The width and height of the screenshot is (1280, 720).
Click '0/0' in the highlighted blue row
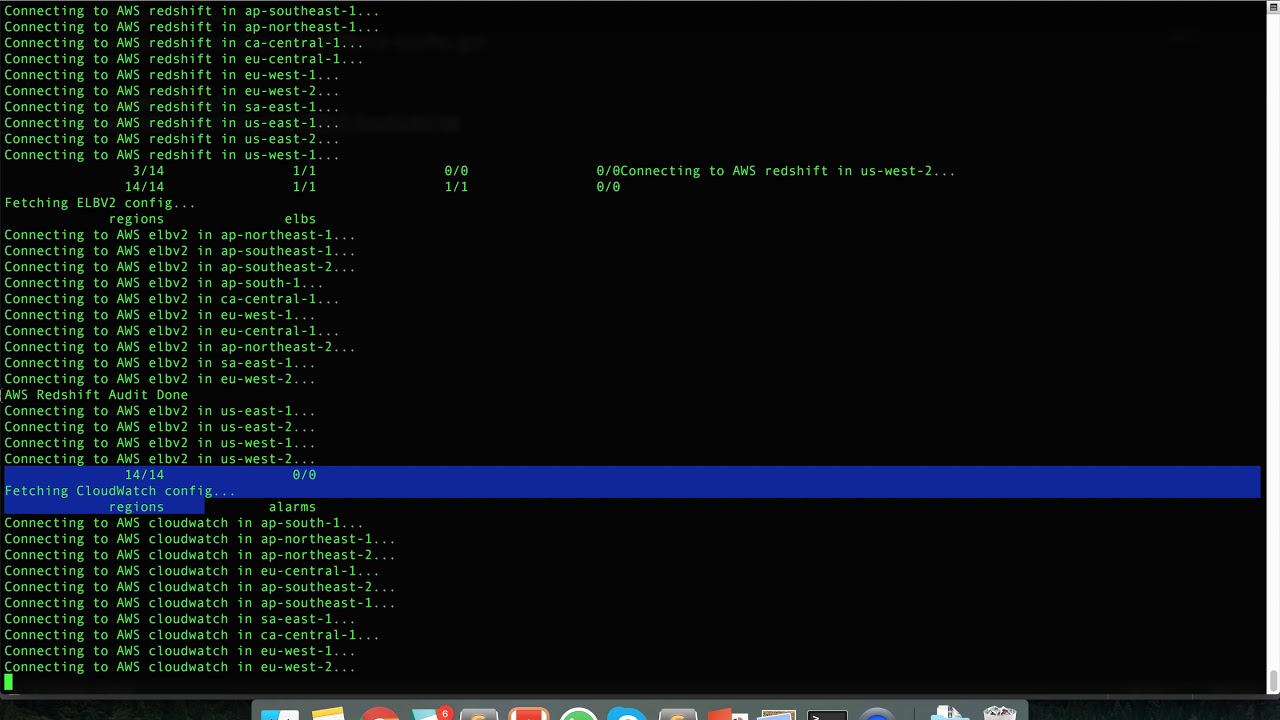point(304,475)
